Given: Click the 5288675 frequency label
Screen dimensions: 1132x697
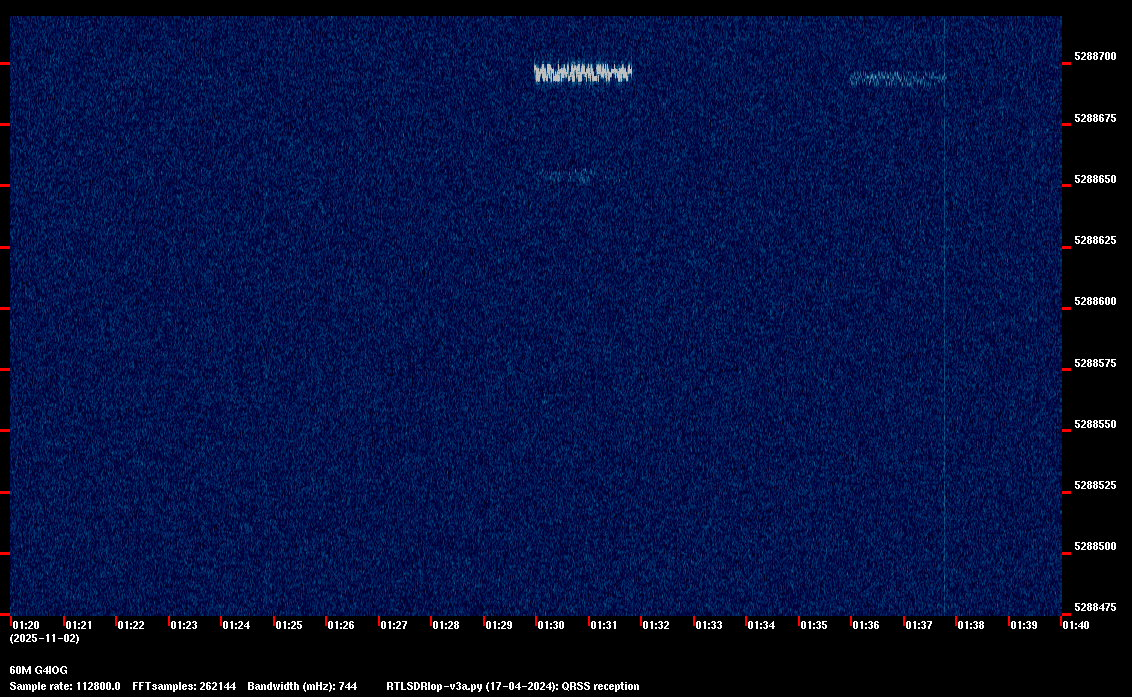Looking at the screenshot, I should click(1095, 118).
